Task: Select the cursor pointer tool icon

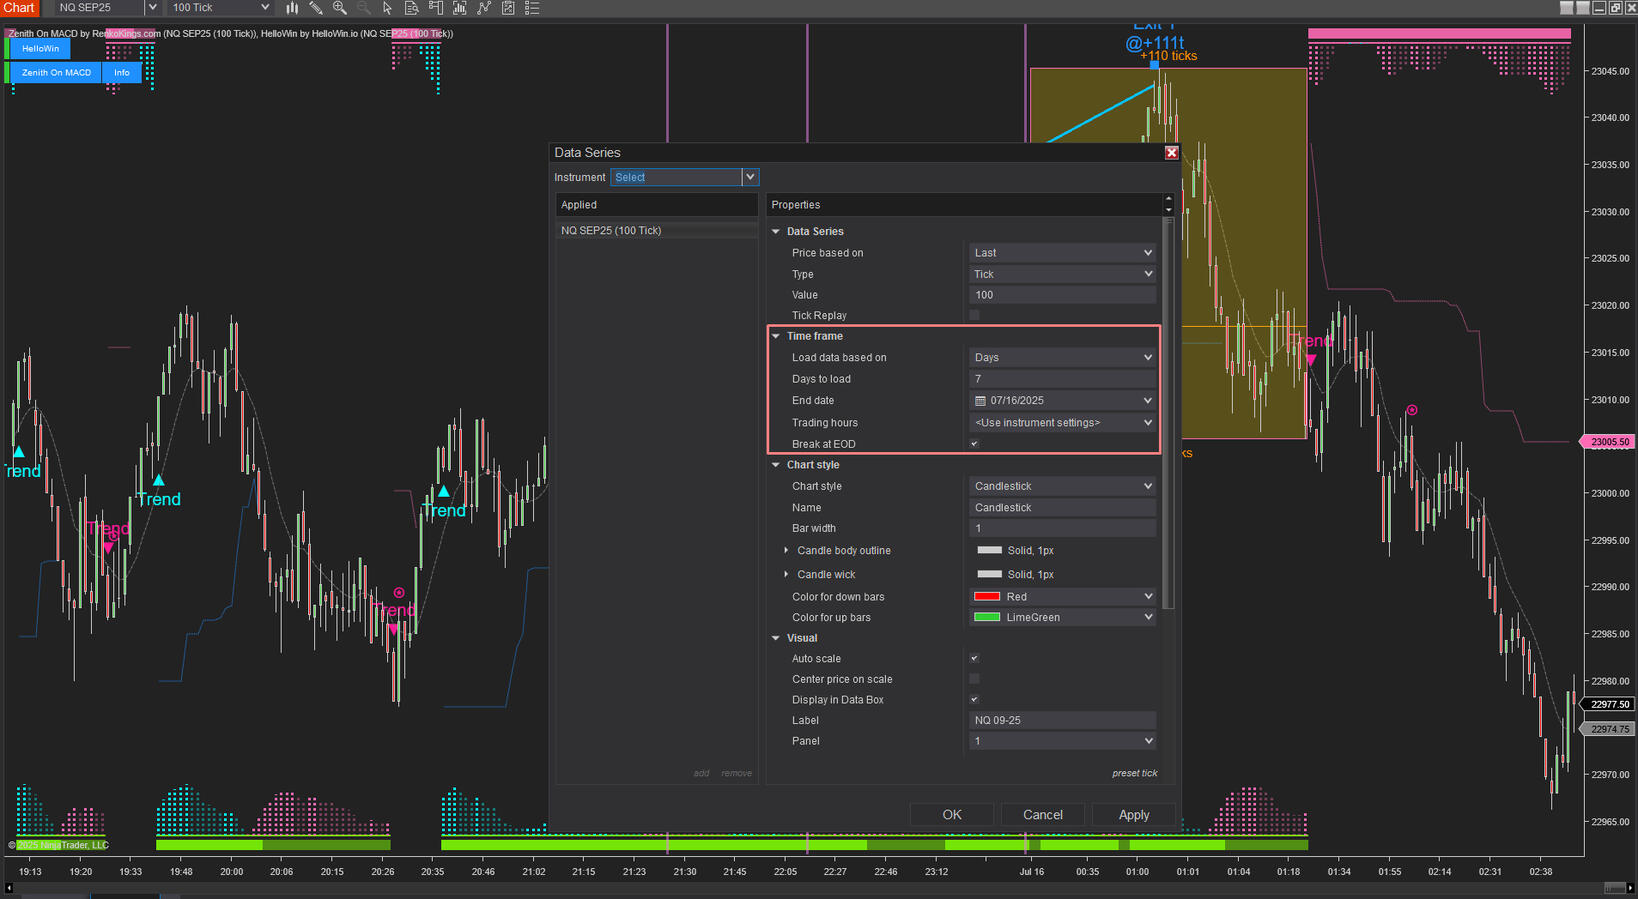Action: [x=388, y=8]
